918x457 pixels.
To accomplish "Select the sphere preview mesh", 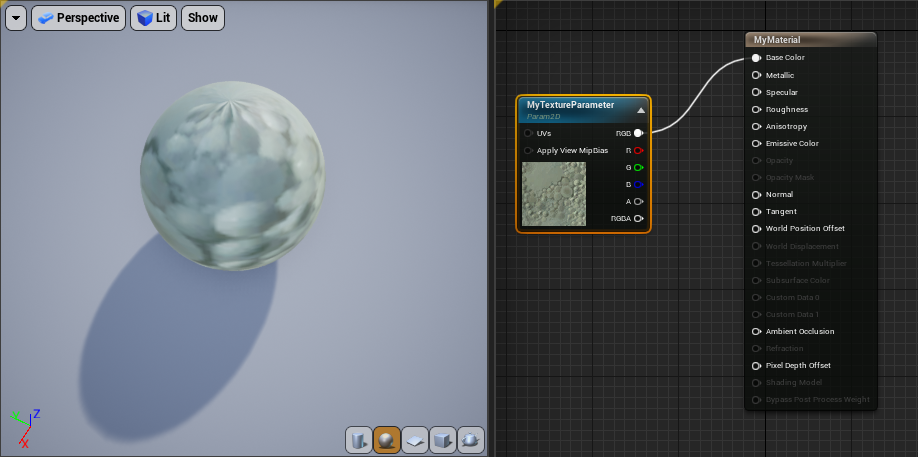I will [x=387, y=439].
